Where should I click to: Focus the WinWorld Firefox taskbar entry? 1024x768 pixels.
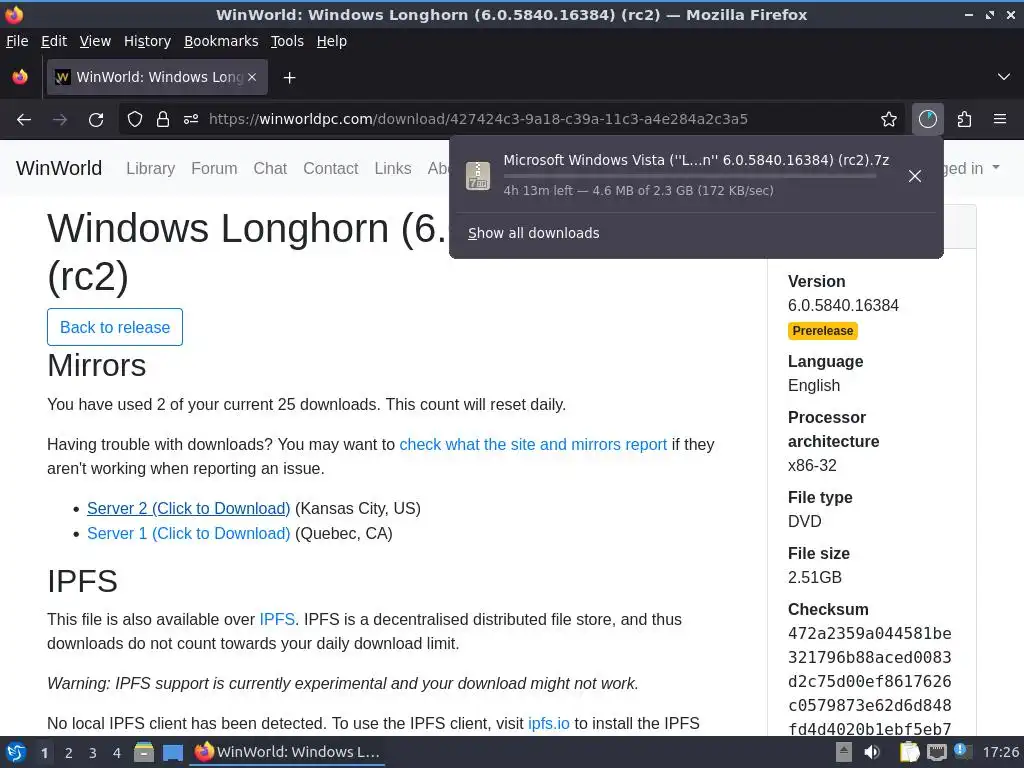coord(287,752)
